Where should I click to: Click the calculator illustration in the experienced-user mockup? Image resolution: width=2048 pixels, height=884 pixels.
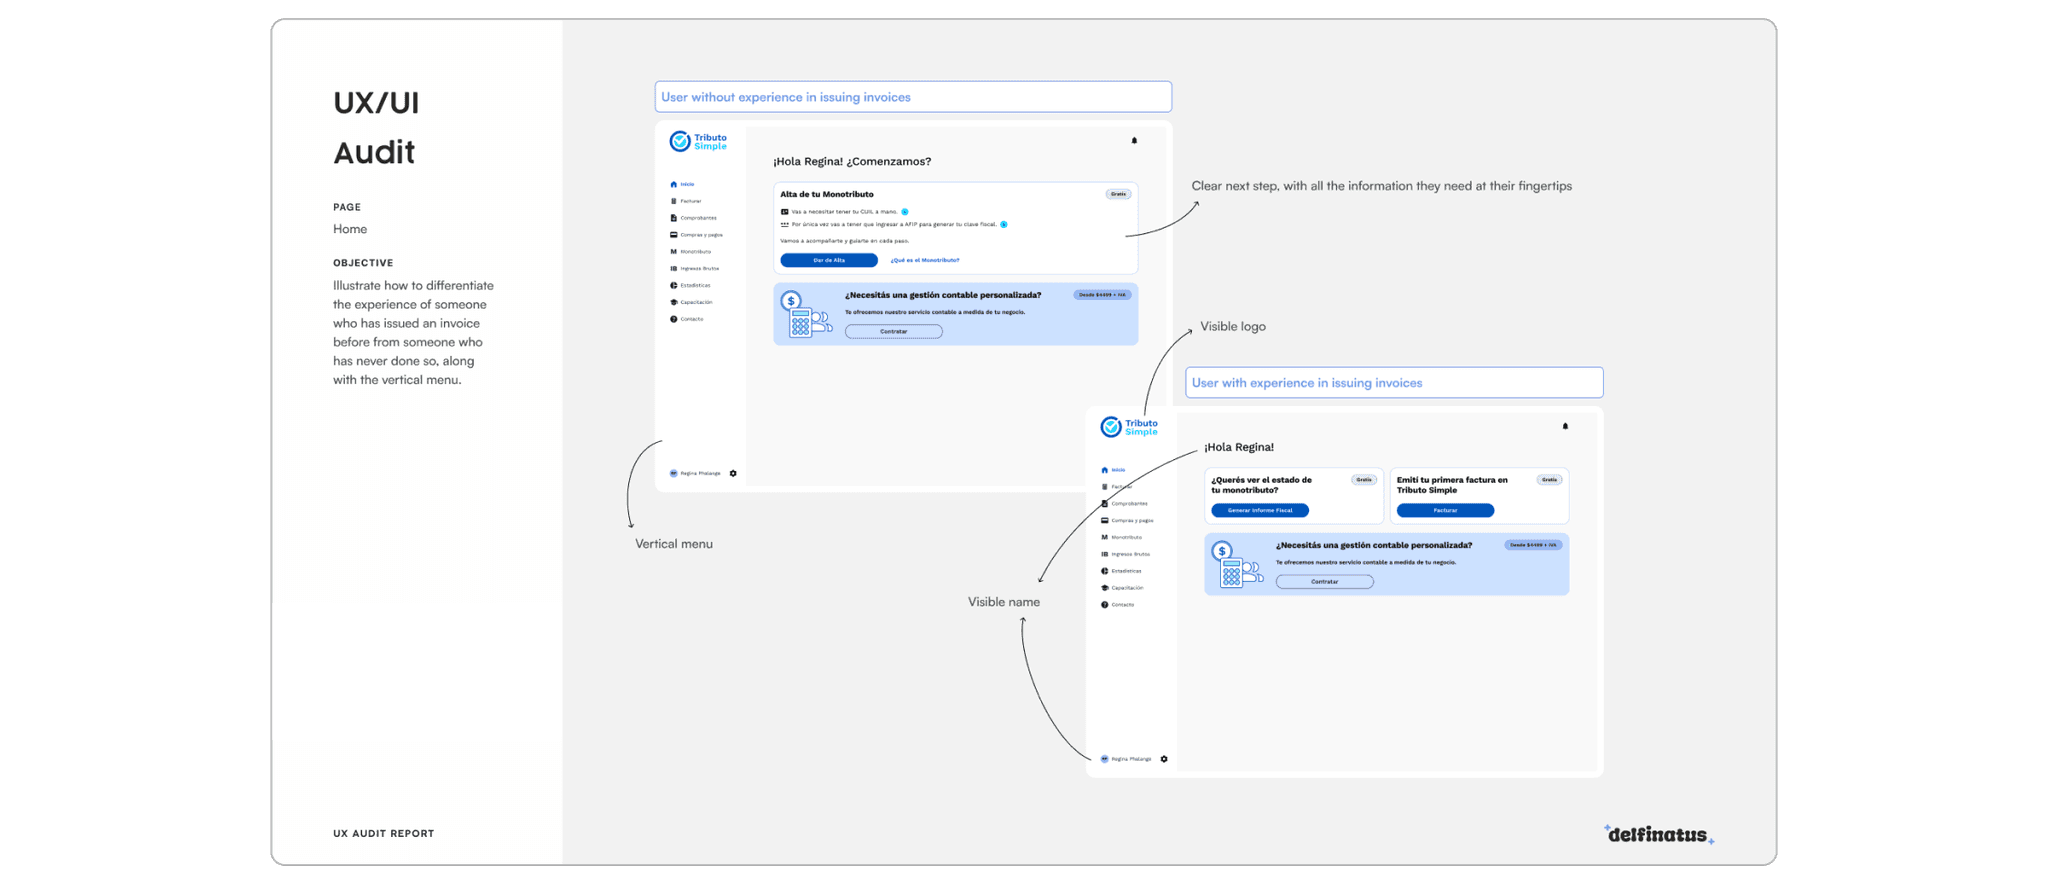click(x=1237, y=564)
